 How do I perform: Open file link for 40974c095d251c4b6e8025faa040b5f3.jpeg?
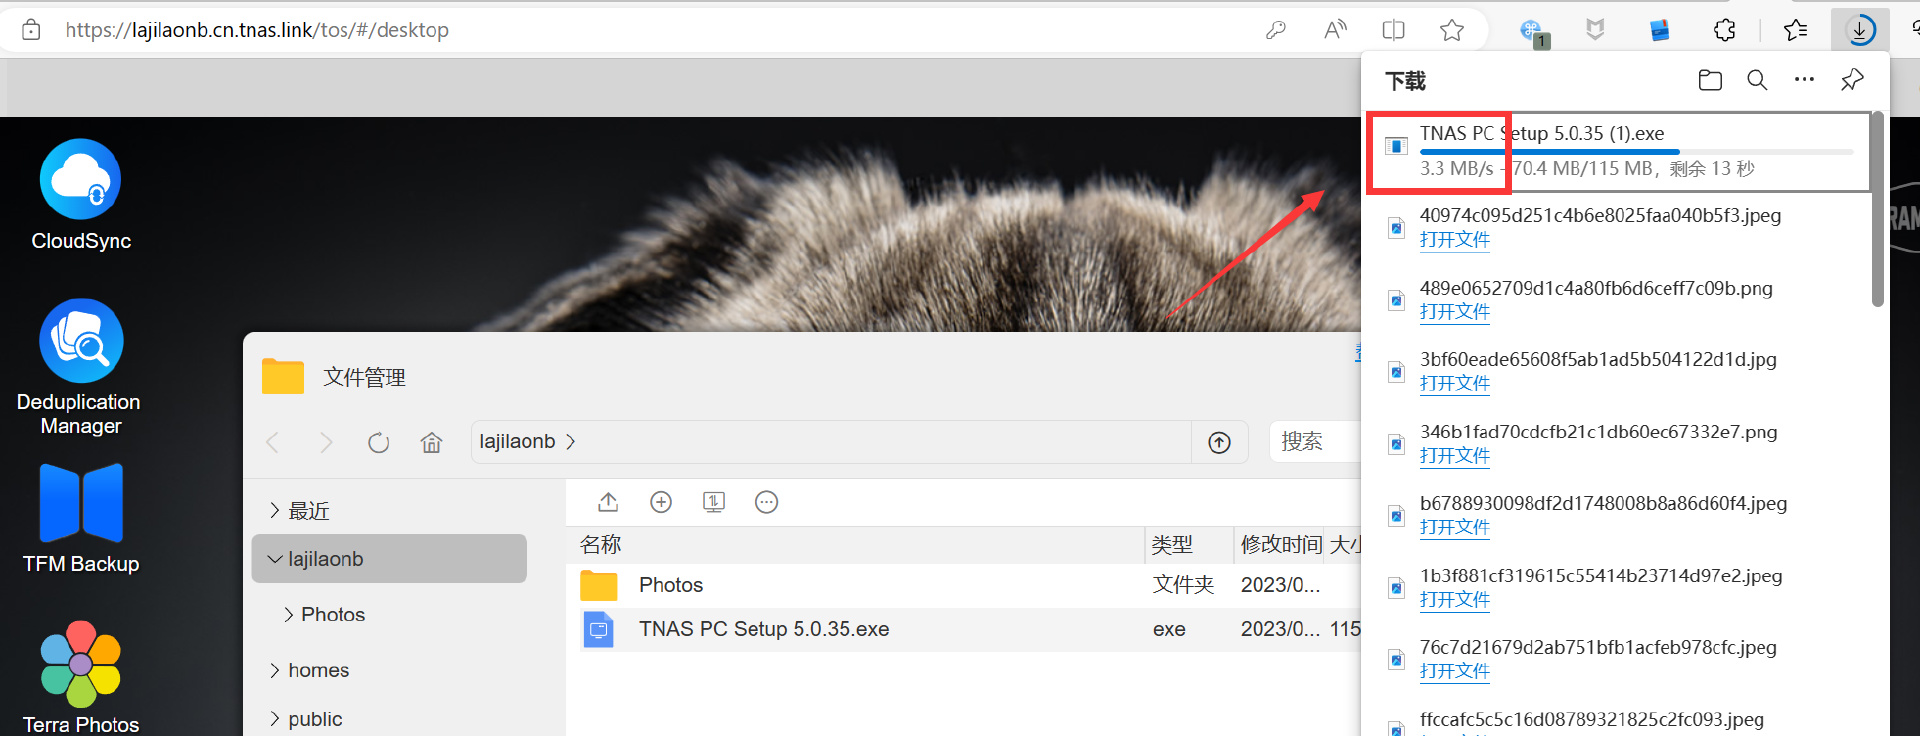(x=1455, y=240)
